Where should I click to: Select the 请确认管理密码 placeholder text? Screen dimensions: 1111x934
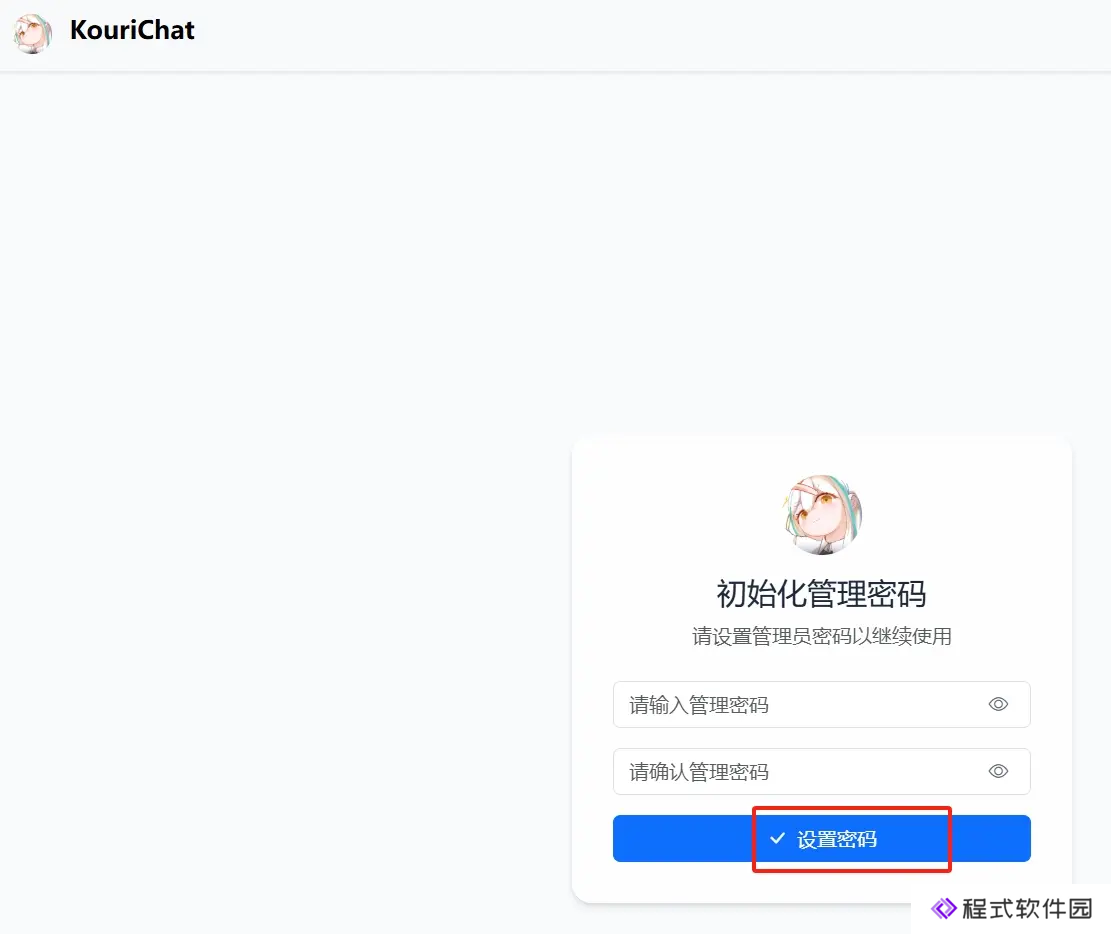tap(699, 772)
